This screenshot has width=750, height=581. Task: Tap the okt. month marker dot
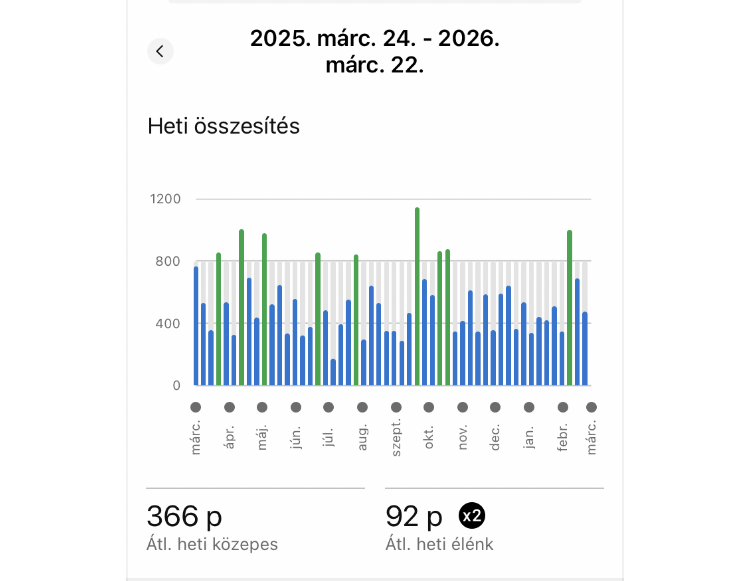(x=428, y=407)
